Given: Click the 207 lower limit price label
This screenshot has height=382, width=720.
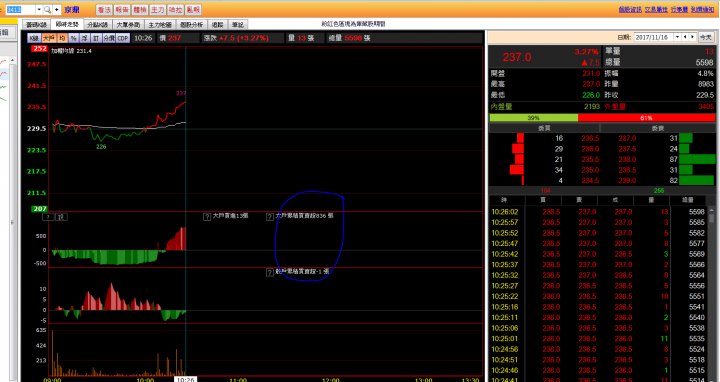Looking at the screenshot, I should [39, 209].
